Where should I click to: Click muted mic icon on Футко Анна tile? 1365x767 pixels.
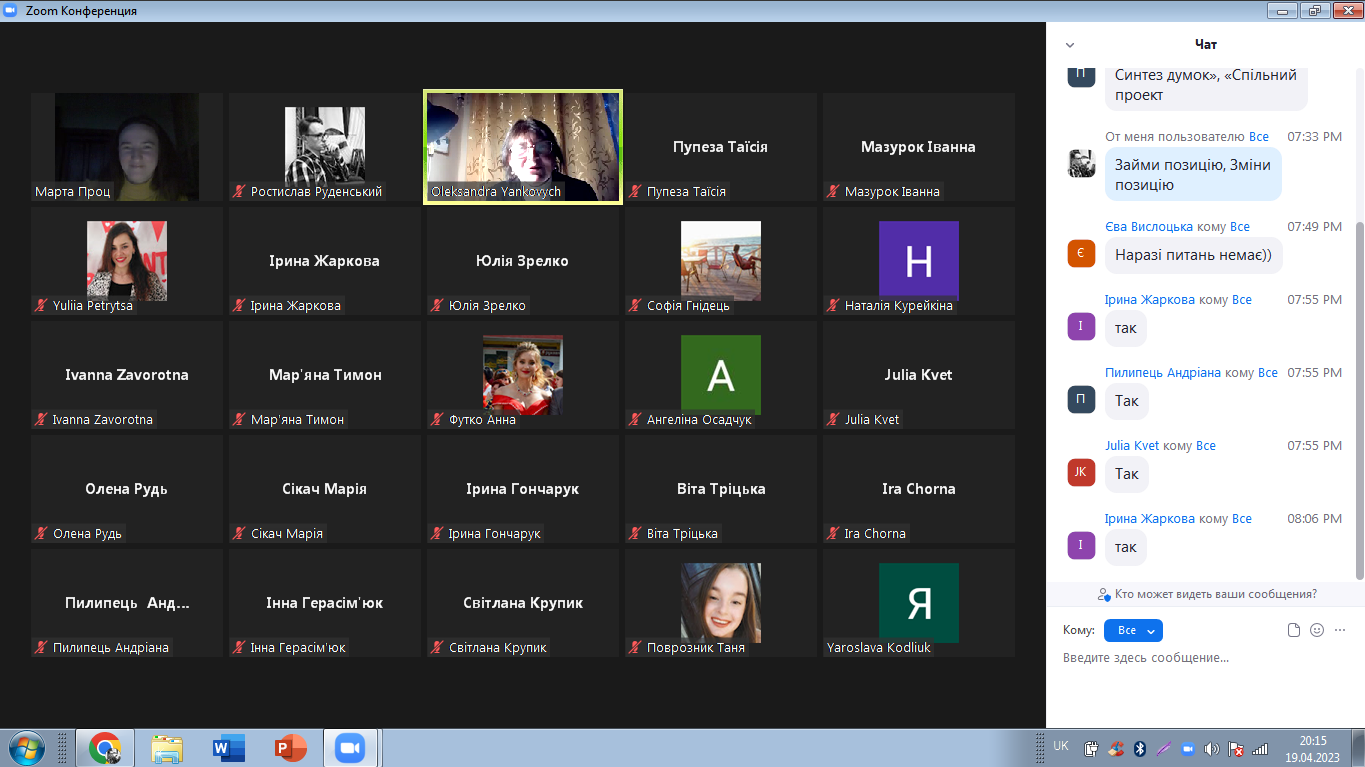click(x=437, y=420)
